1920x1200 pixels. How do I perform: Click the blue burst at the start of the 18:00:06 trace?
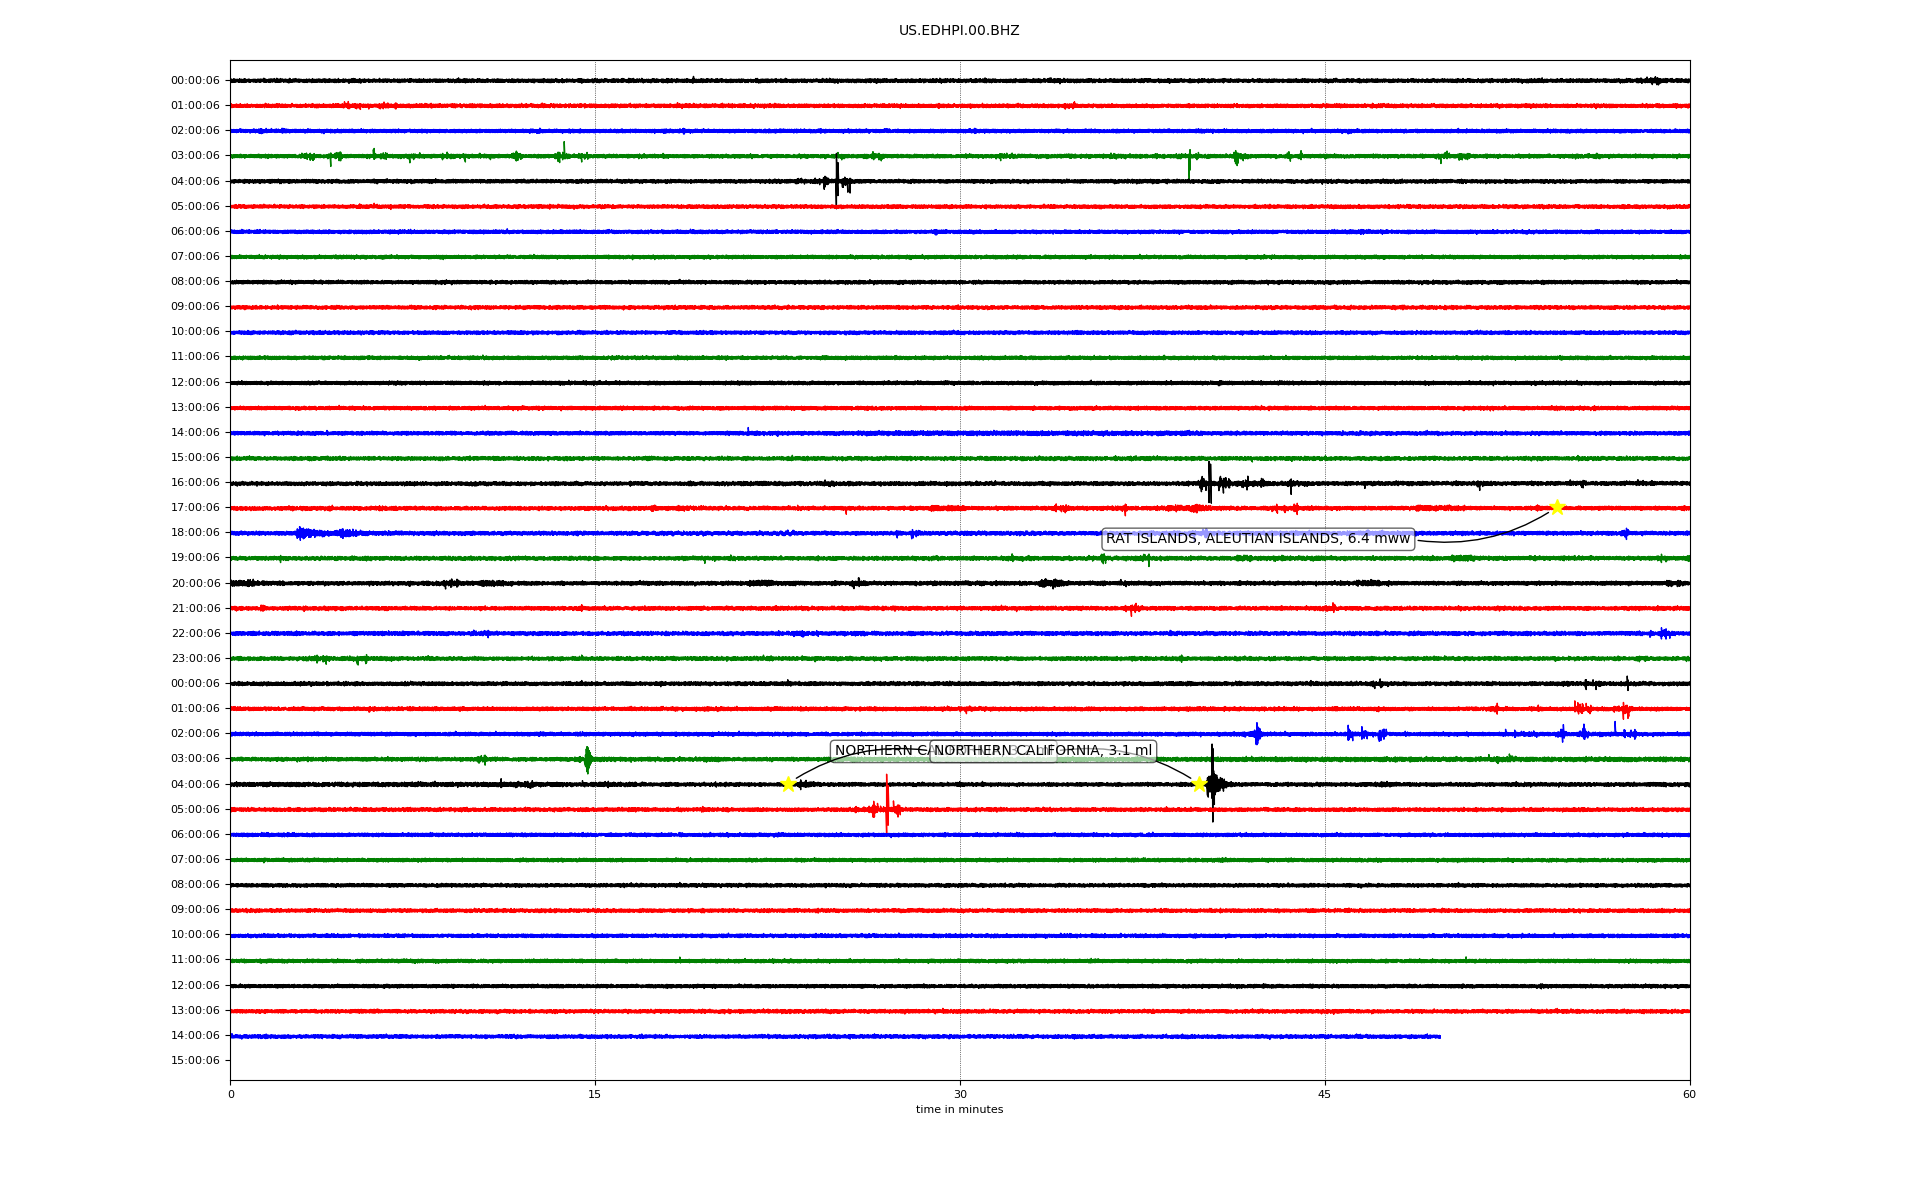[x=303, y=533]
